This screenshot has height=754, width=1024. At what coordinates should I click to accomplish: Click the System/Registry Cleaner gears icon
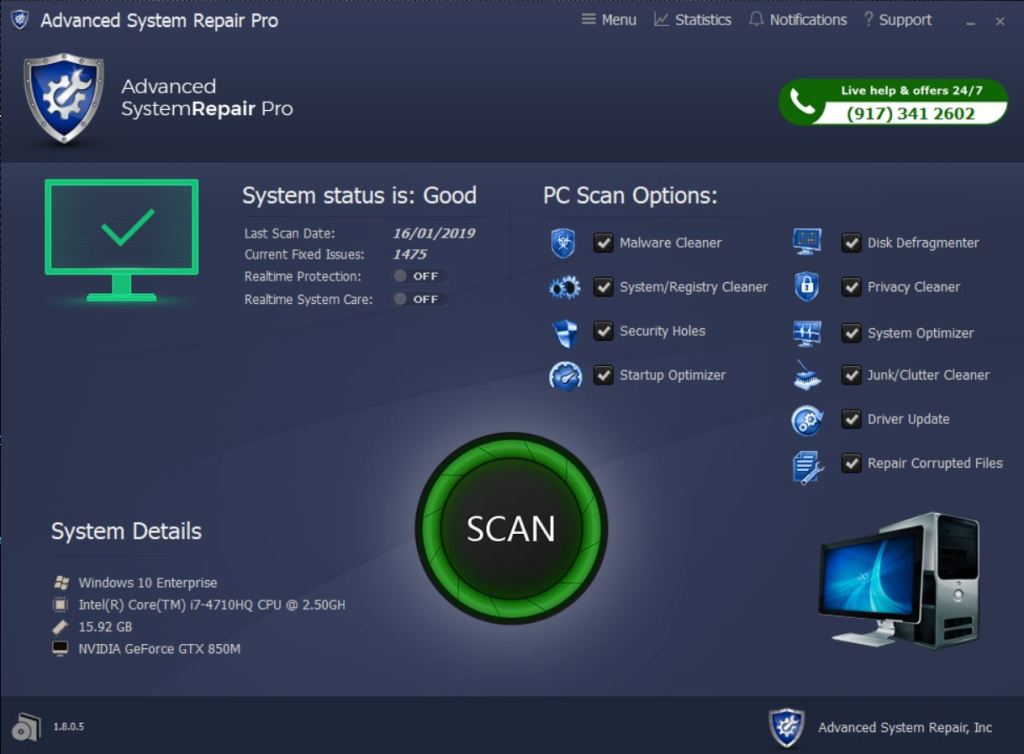pyautogui.click(x=564, y=288)
